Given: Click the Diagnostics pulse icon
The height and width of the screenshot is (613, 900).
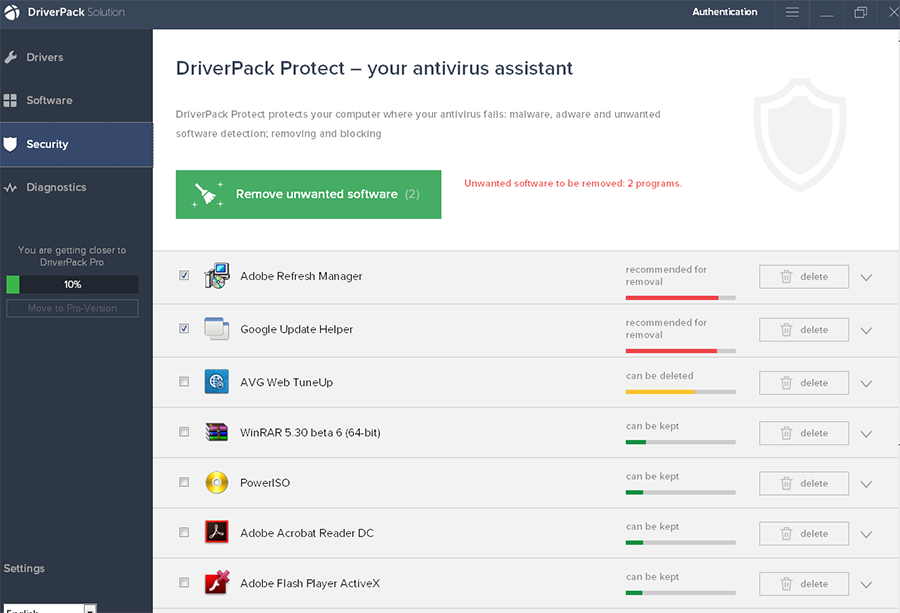Looking at the screenshot, I should [10, 188].
